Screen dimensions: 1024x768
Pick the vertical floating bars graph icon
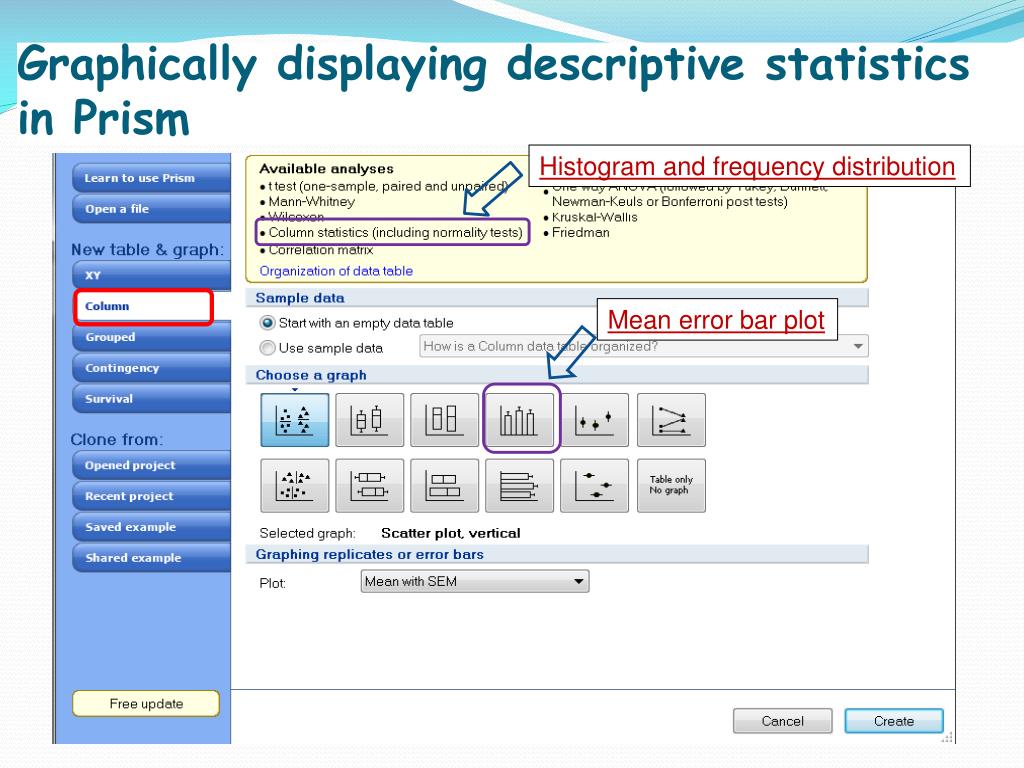(445, 420)
